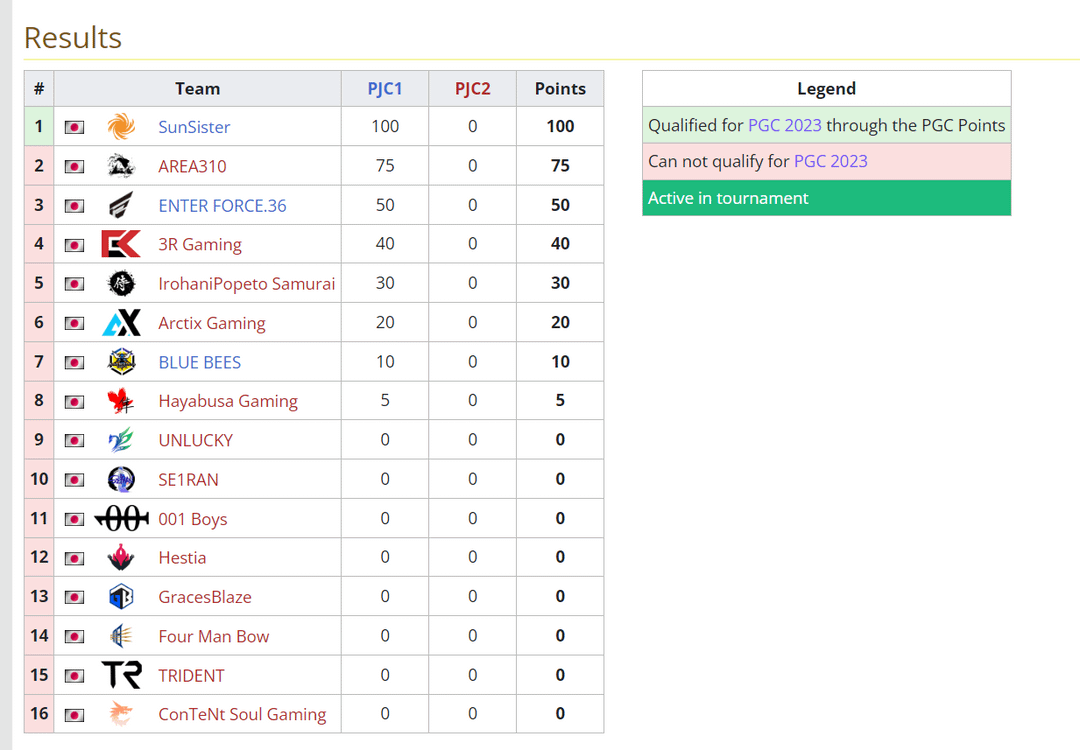The width and height of the screenshot is (1080, 750).
Task: Click the ConTeNt Soul Gaming link
Action: 242,715
